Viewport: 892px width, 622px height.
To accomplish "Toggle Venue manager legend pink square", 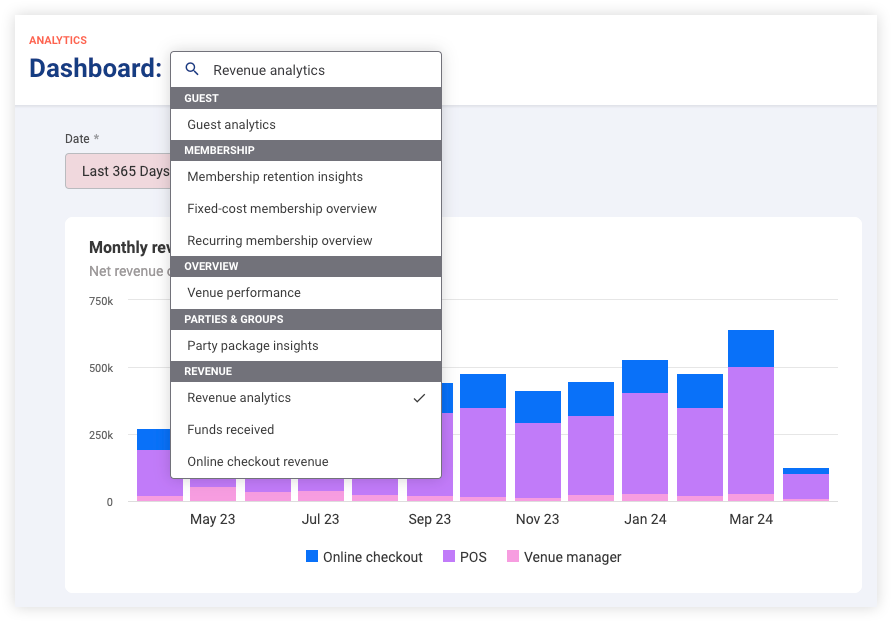I will tap(513, 556).
